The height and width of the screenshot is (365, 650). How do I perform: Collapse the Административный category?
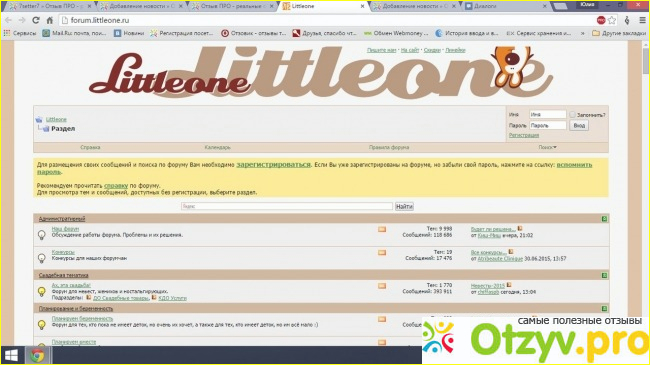[604, 219]
